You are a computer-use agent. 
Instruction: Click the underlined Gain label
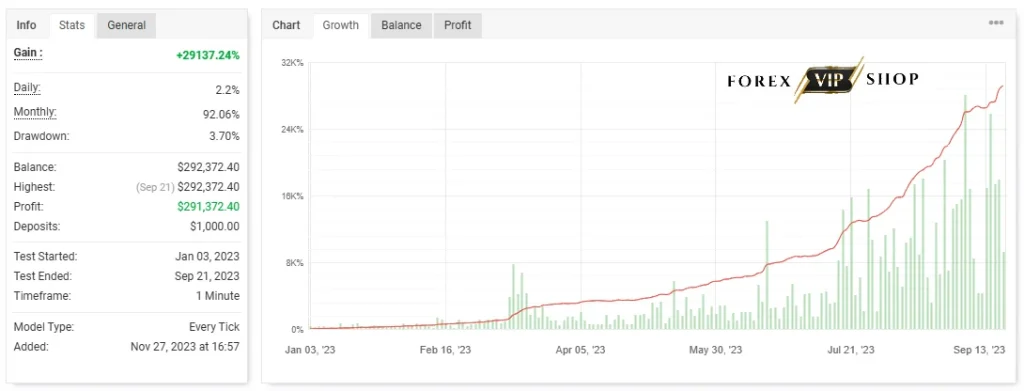coord(28,54)
